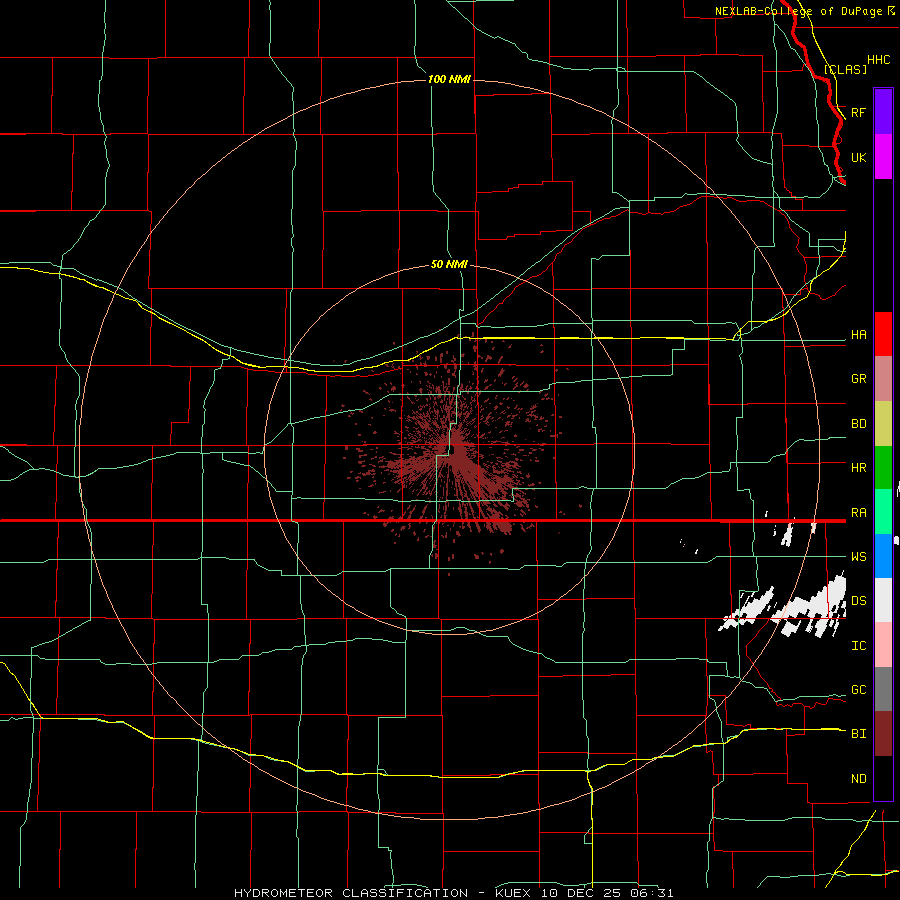Click the black ND legend swatch

883,778
